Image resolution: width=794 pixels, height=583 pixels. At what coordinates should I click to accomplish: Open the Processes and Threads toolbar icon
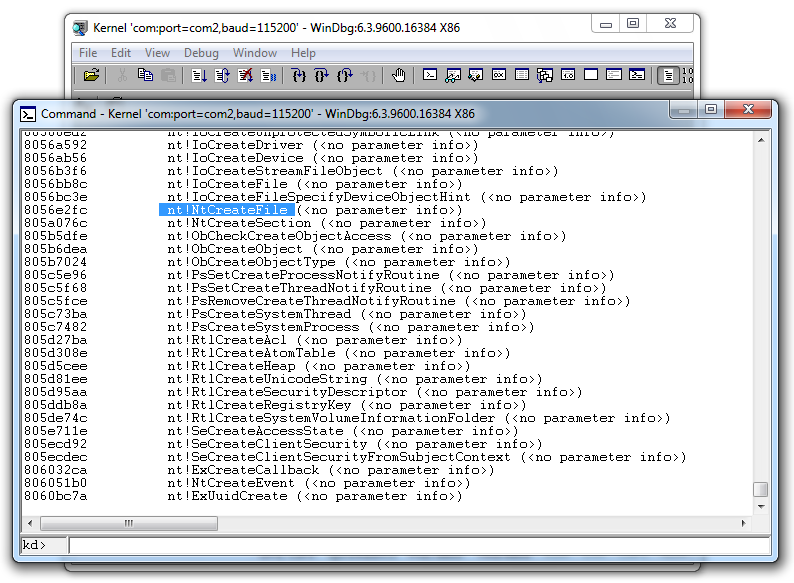pyautogui.click(x=614, y=75)
